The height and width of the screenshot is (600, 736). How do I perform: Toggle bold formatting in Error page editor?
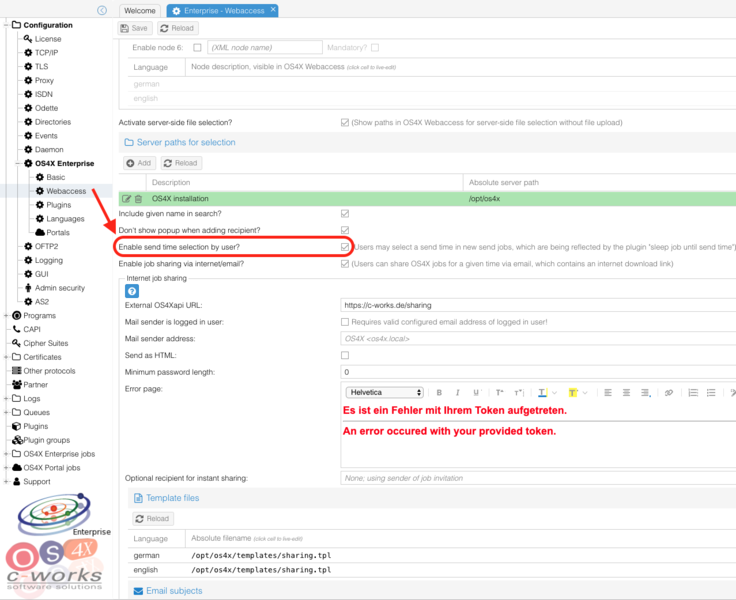tap(440, 393)
